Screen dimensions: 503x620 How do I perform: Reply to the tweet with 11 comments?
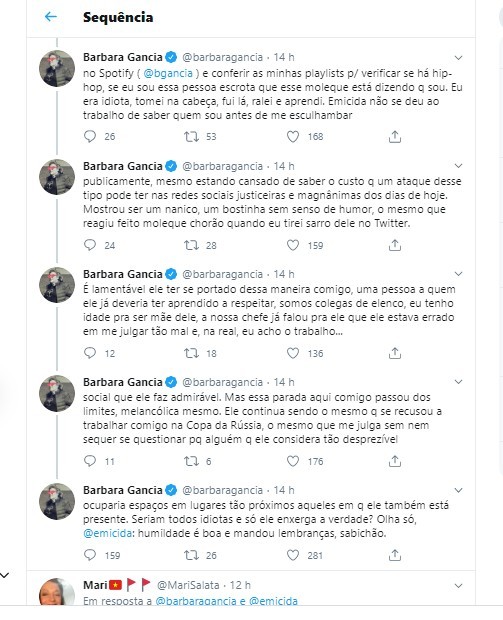(x=90, y=461)
